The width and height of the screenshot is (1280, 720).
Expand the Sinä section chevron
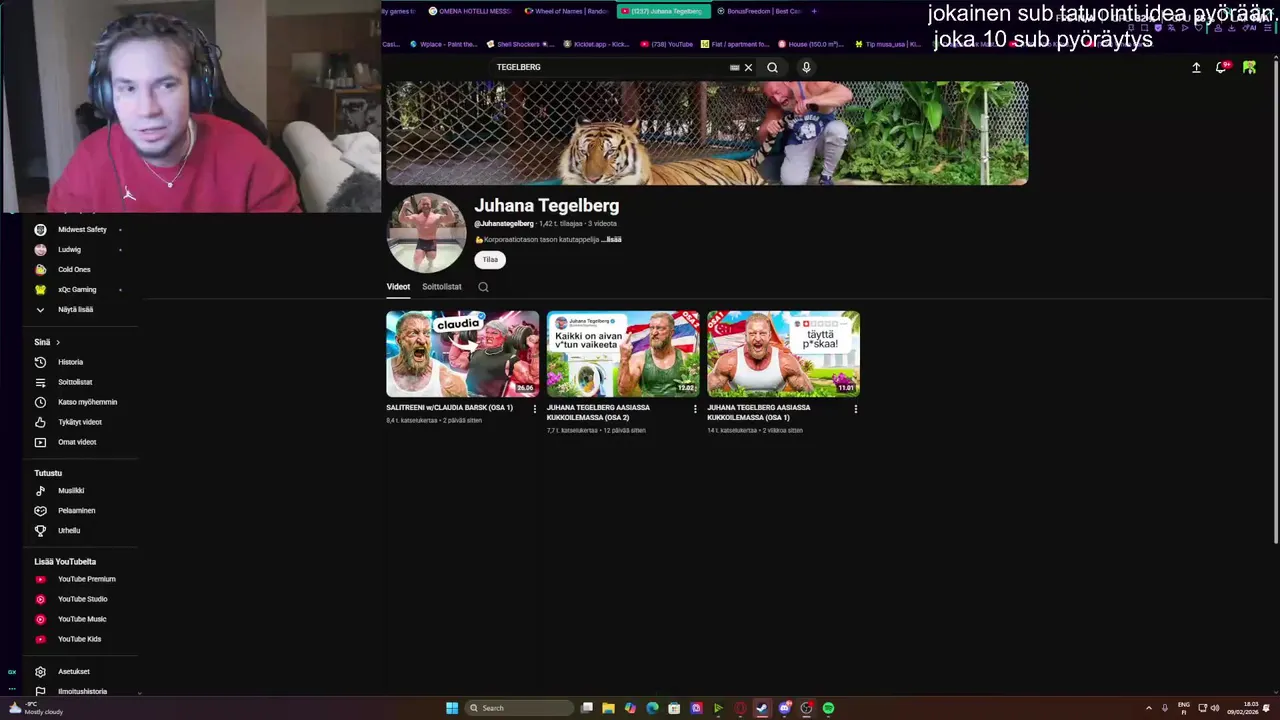tap(58, 342)
